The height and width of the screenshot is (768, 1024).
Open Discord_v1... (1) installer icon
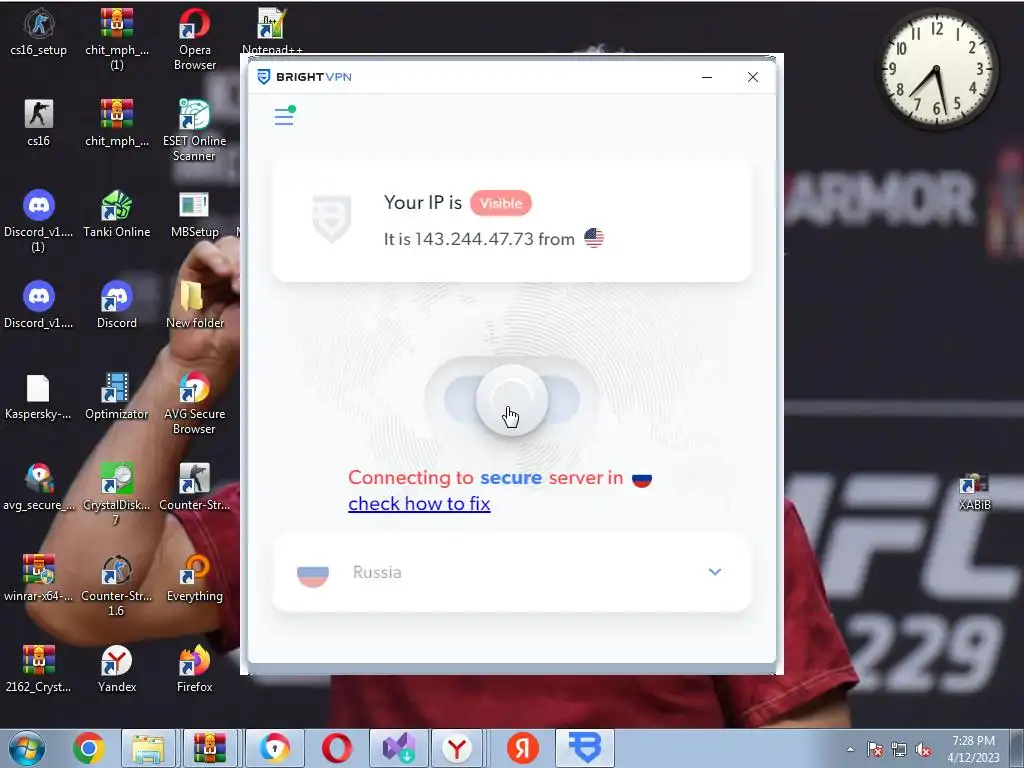(39, 221)
